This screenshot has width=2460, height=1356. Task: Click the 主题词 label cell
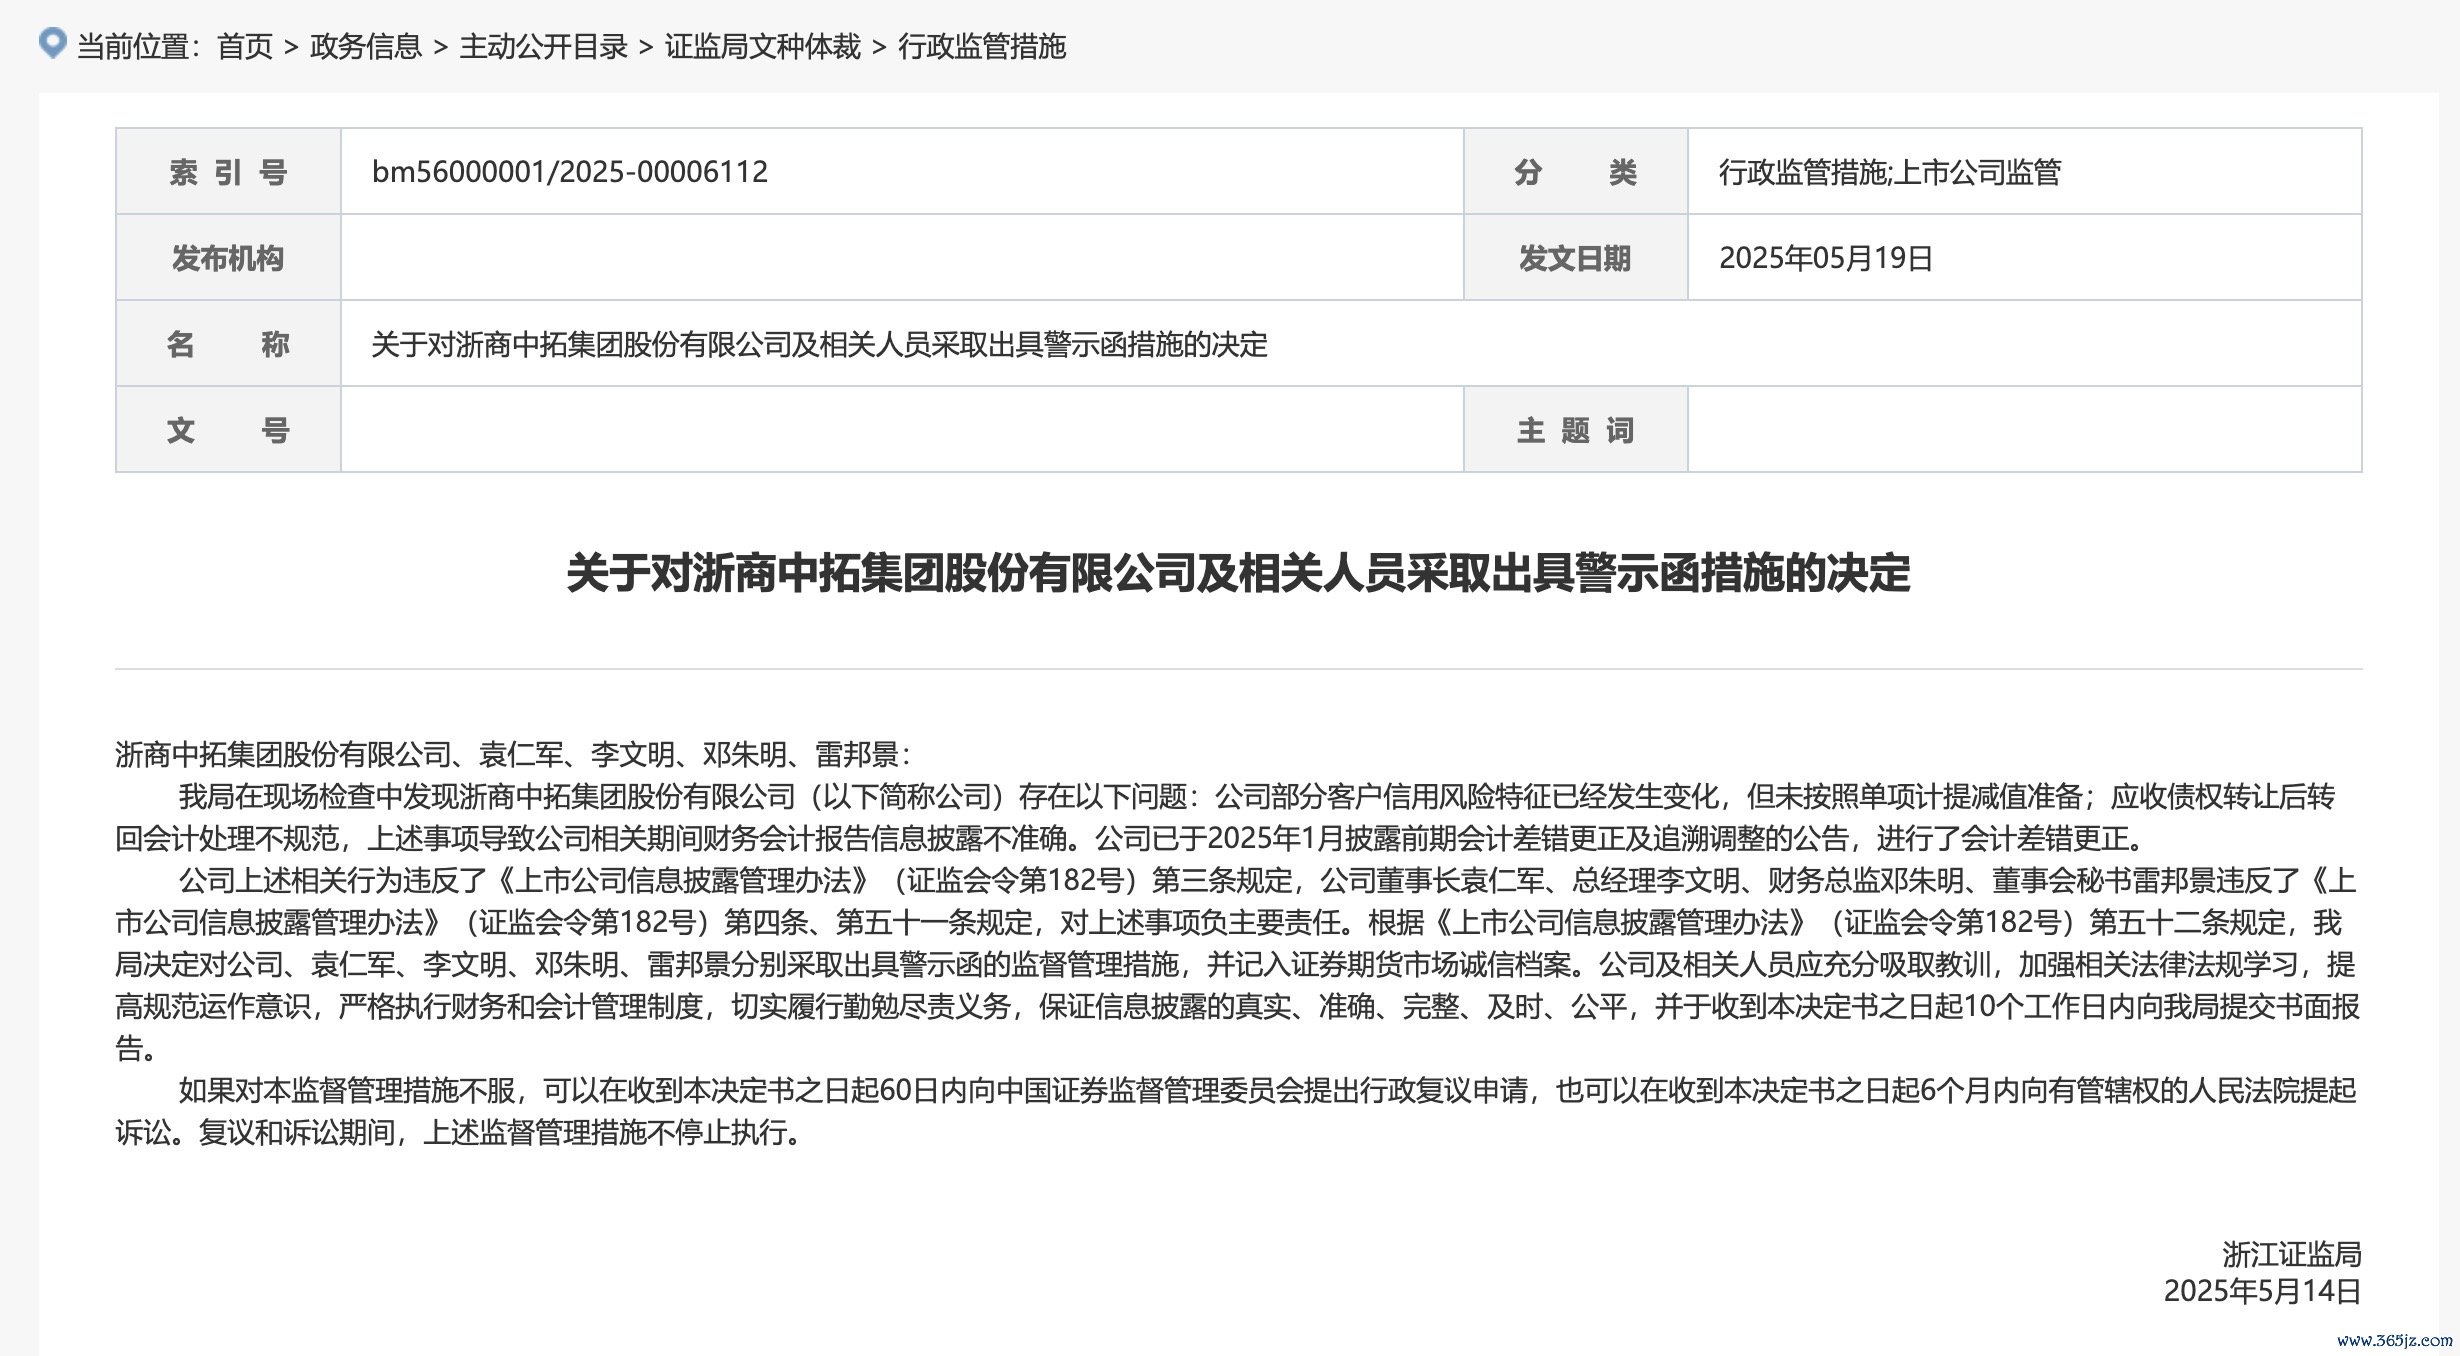(x=1575, y=430)
